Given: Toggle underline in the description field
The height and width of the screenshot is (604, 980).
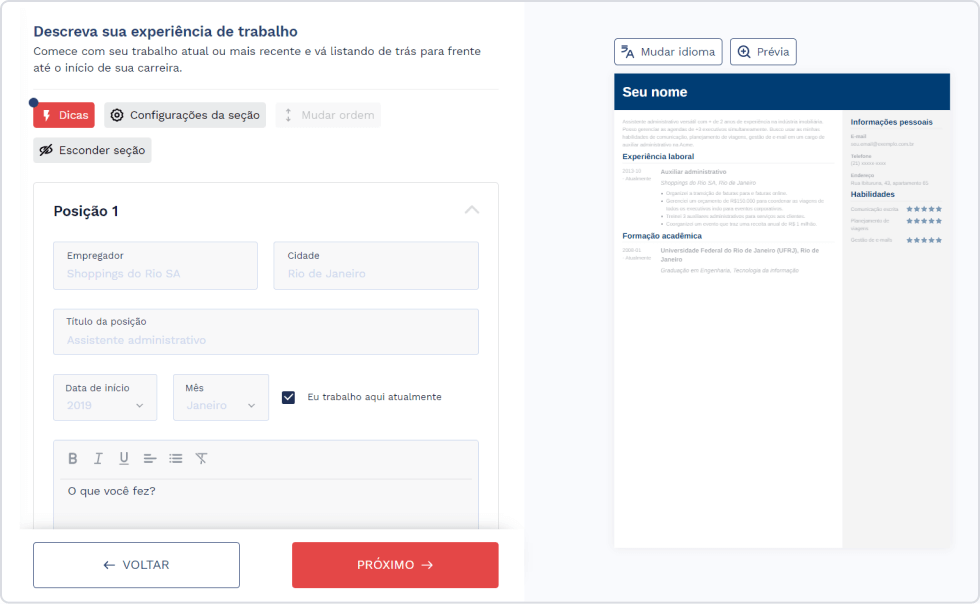Looking at the screenshot, I should (x=121, y=458).
